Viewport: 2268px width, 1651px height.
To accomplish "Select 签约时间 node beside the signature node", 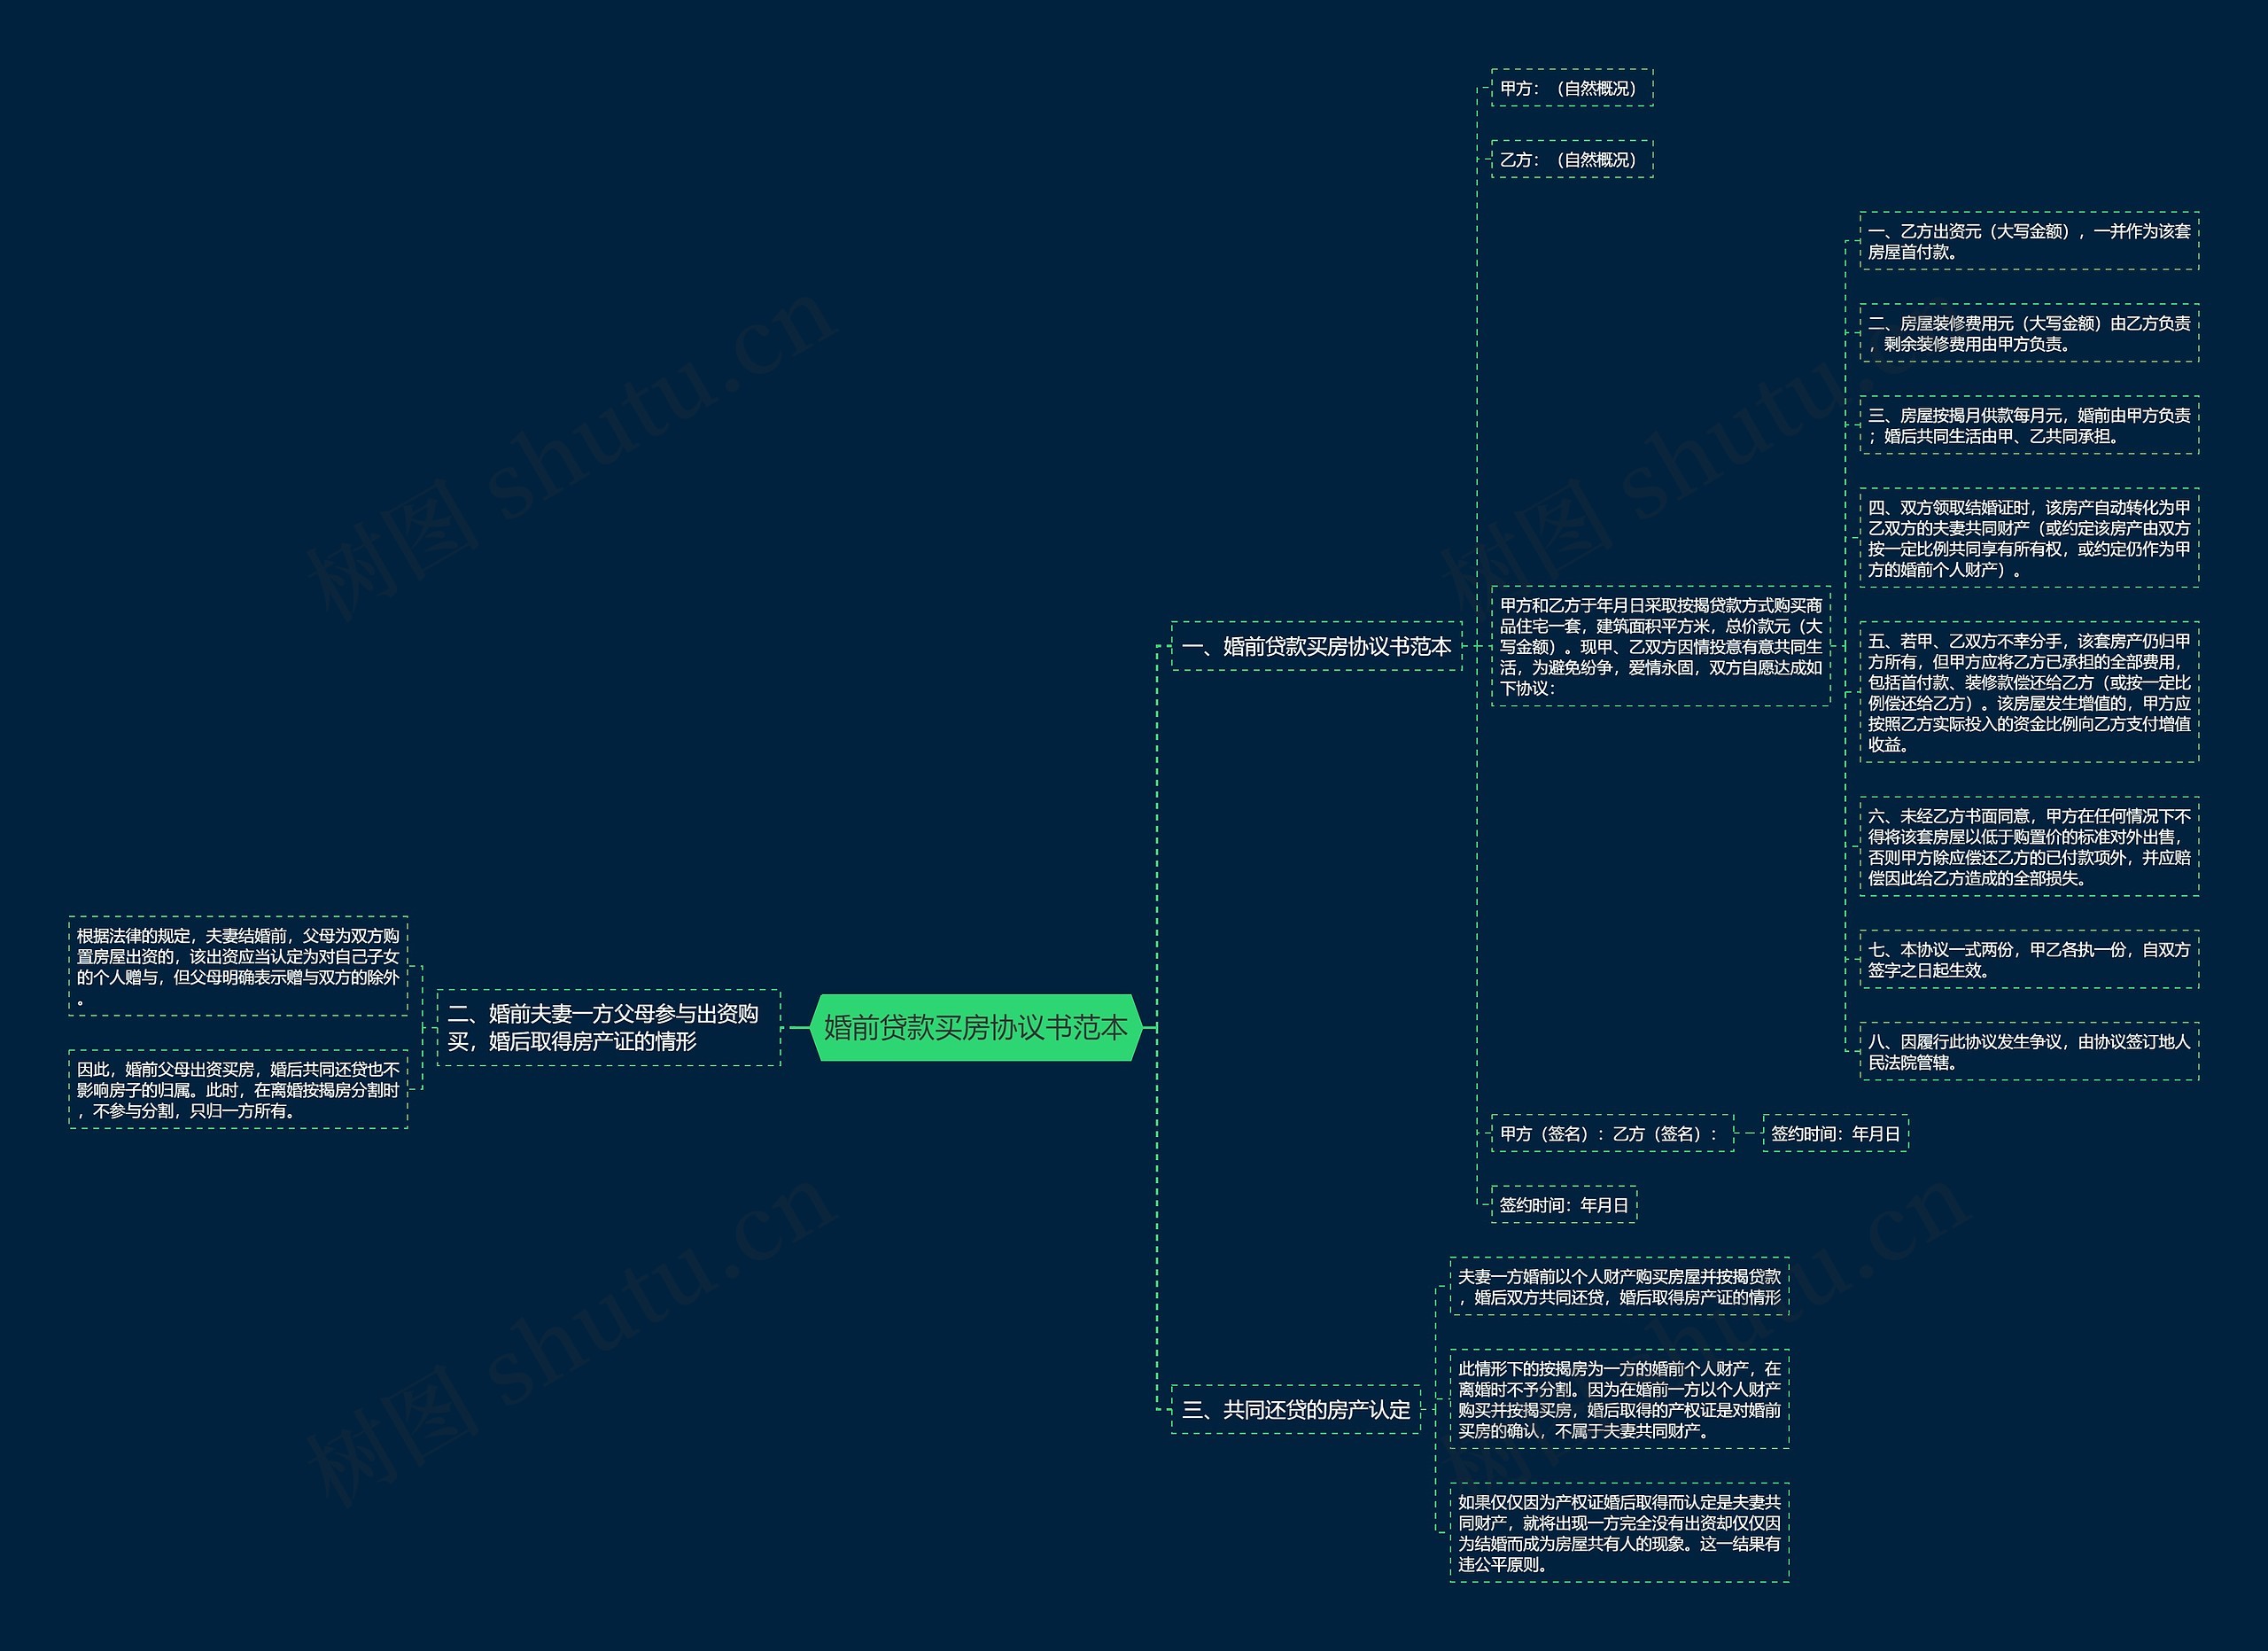I will click(x=1835, y=1133).
